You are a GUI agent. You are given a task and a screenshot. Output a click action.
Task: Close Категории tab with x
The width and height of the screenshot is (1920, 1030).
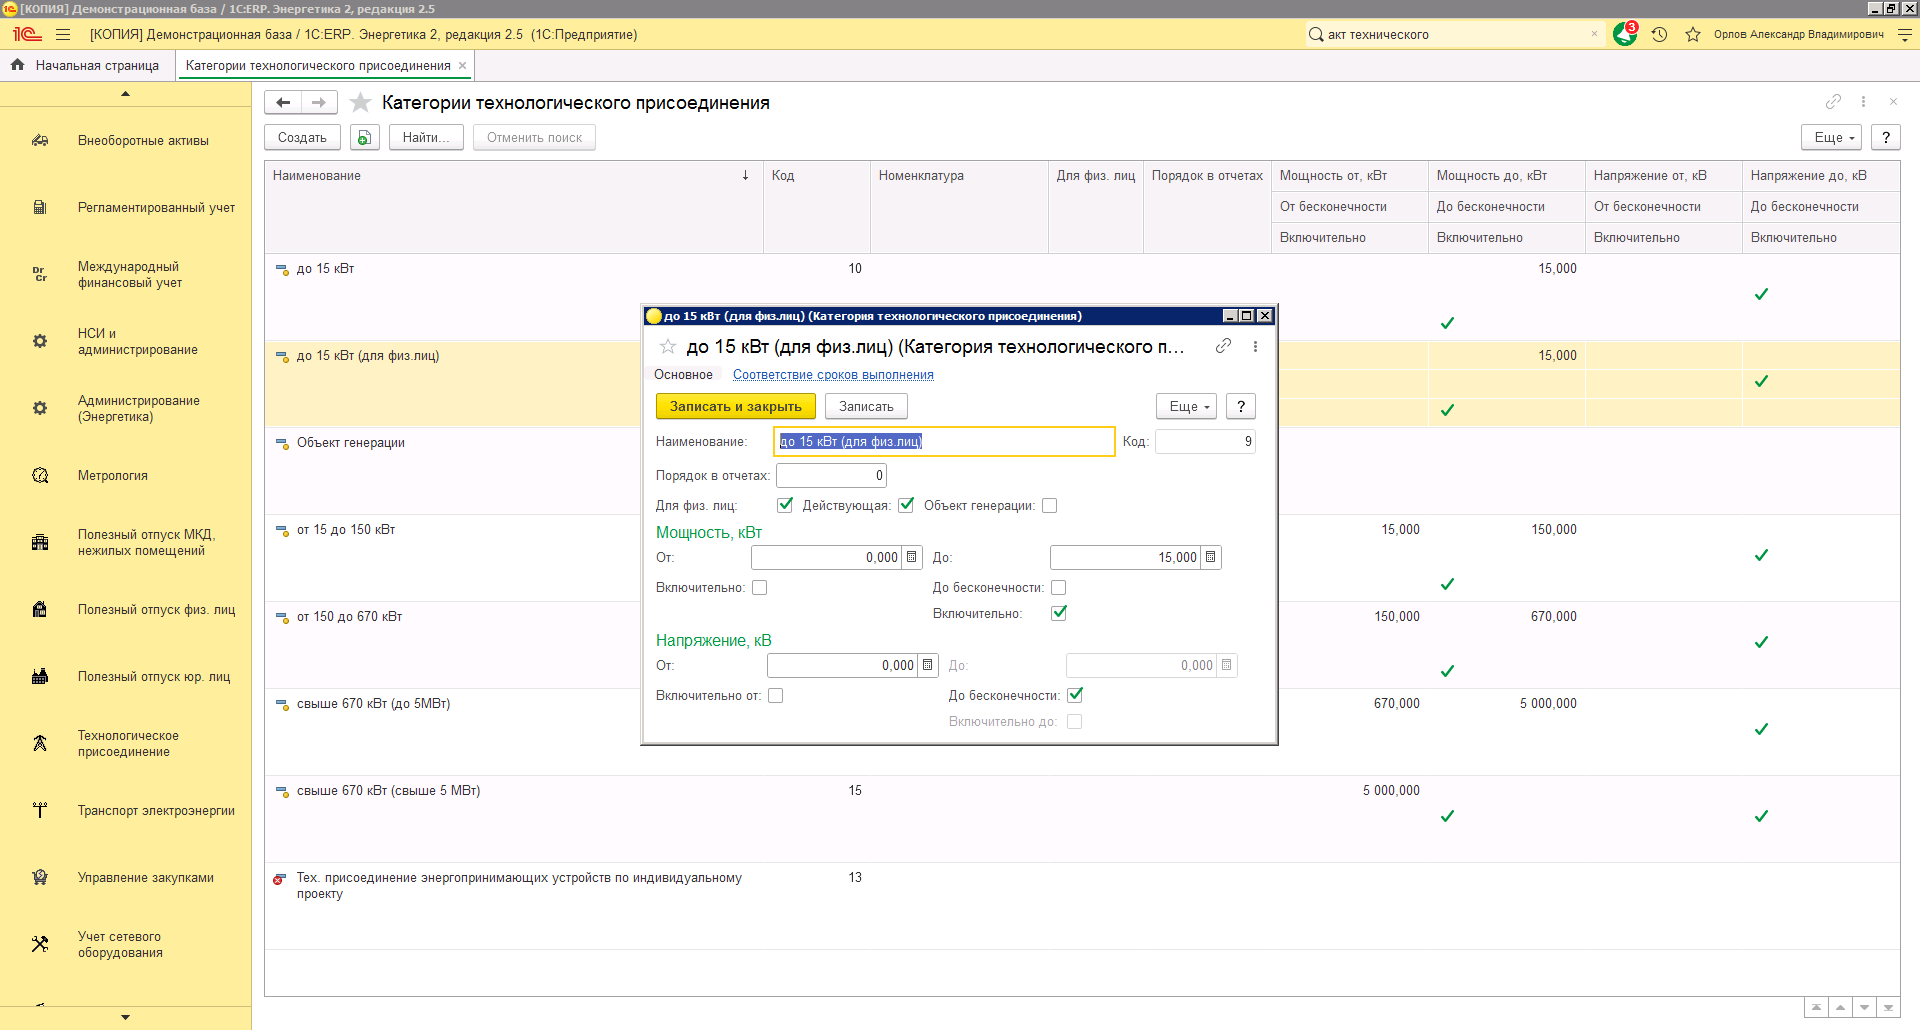click(x=462, y=66)
